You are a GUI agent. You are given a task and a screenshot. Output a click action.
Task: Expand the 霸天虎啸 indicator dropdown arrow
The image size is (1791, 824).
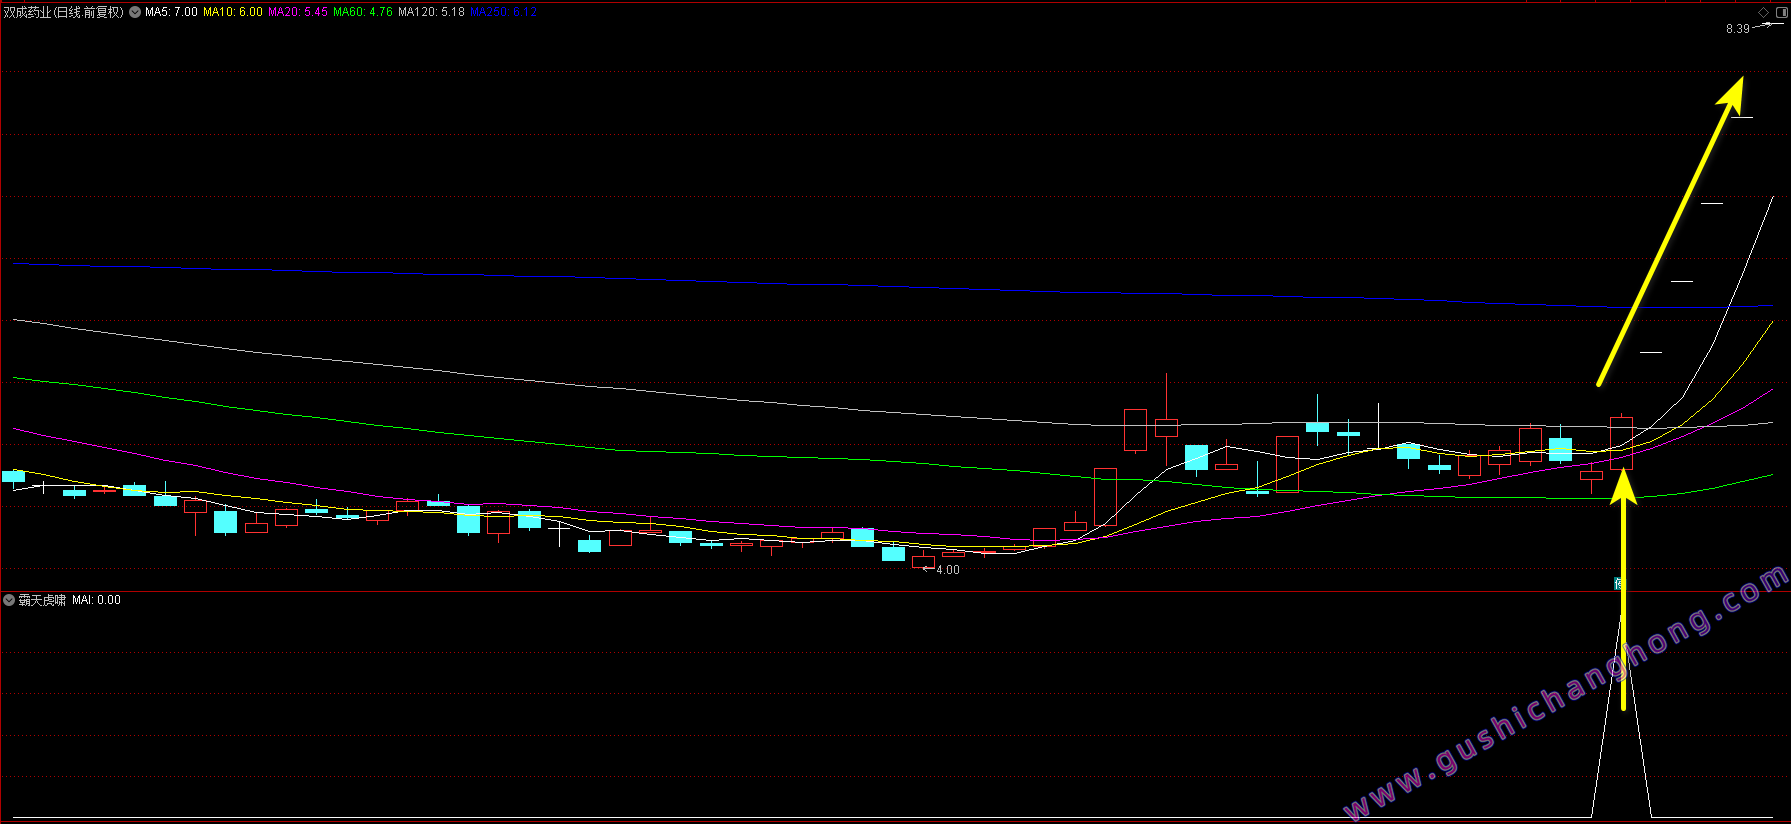9,600
